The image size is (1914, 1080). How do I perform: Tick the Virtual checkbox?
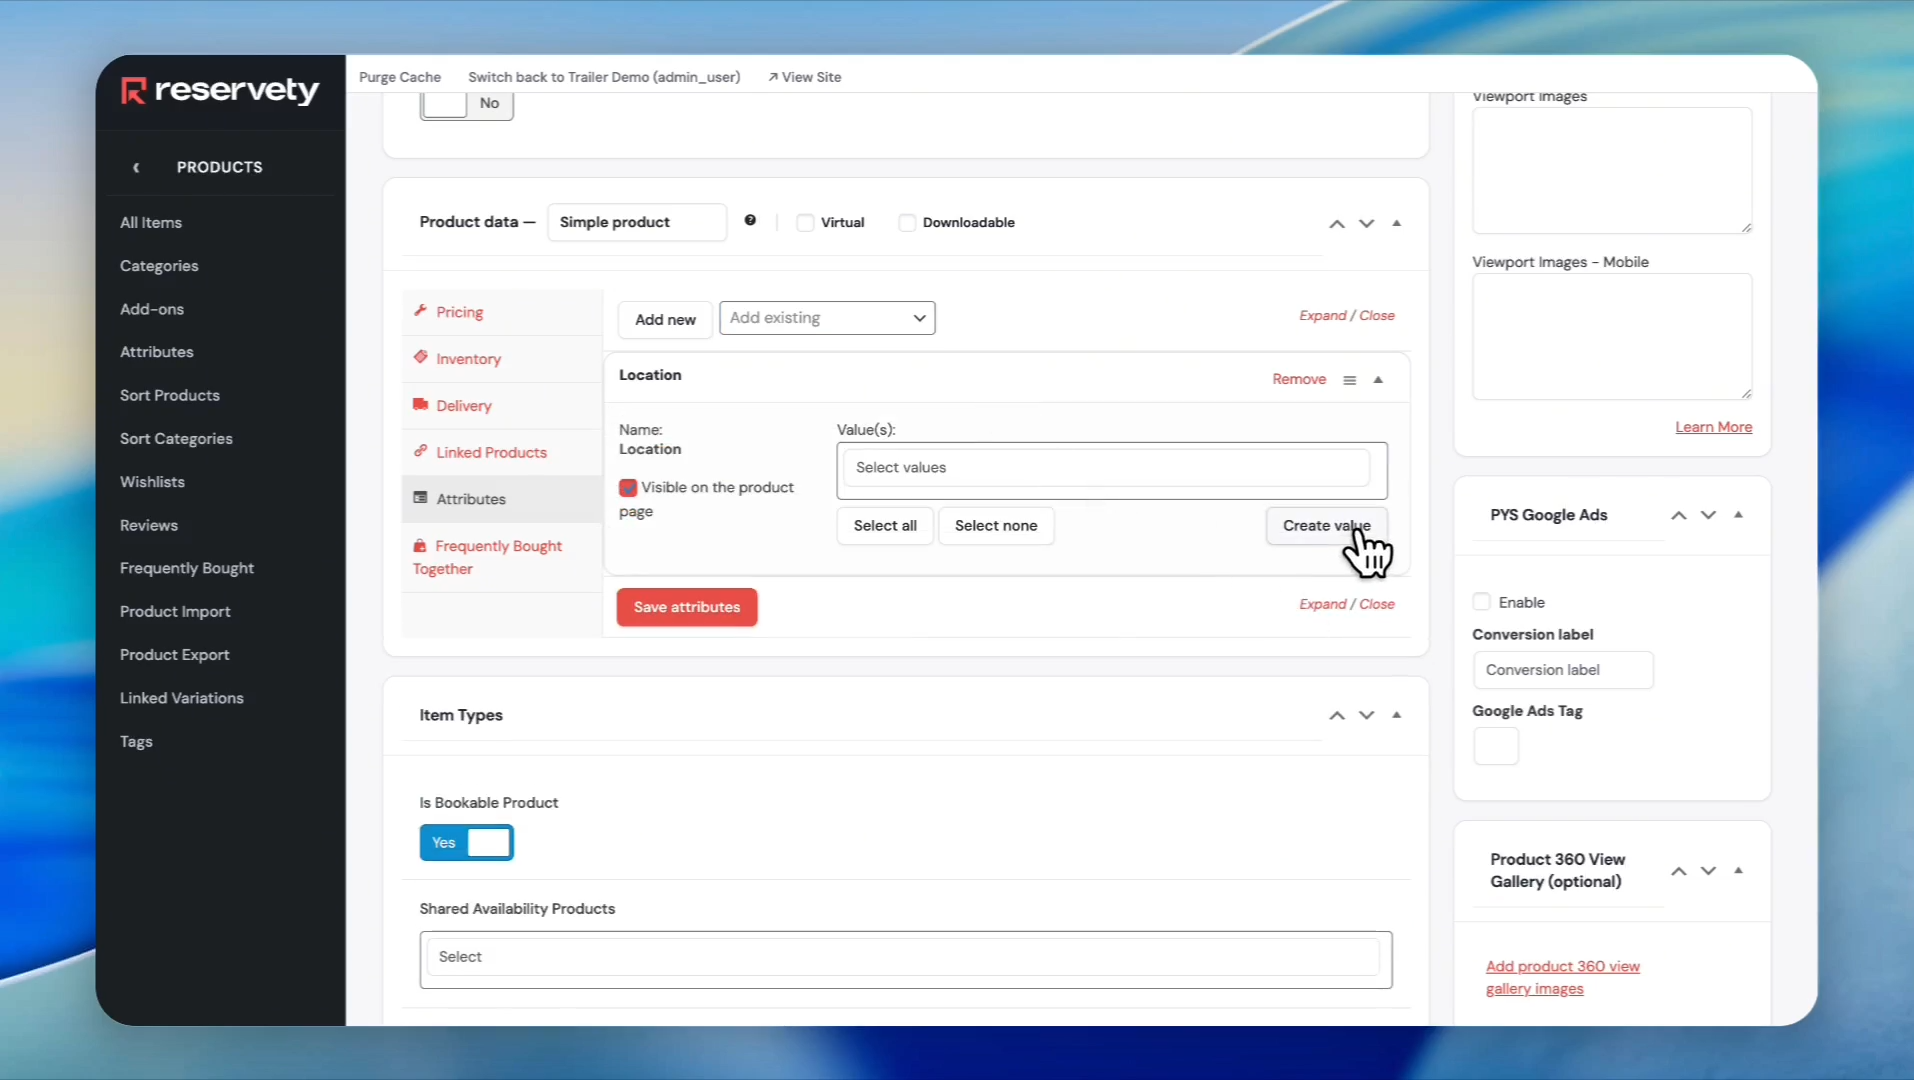coord(805,223)
